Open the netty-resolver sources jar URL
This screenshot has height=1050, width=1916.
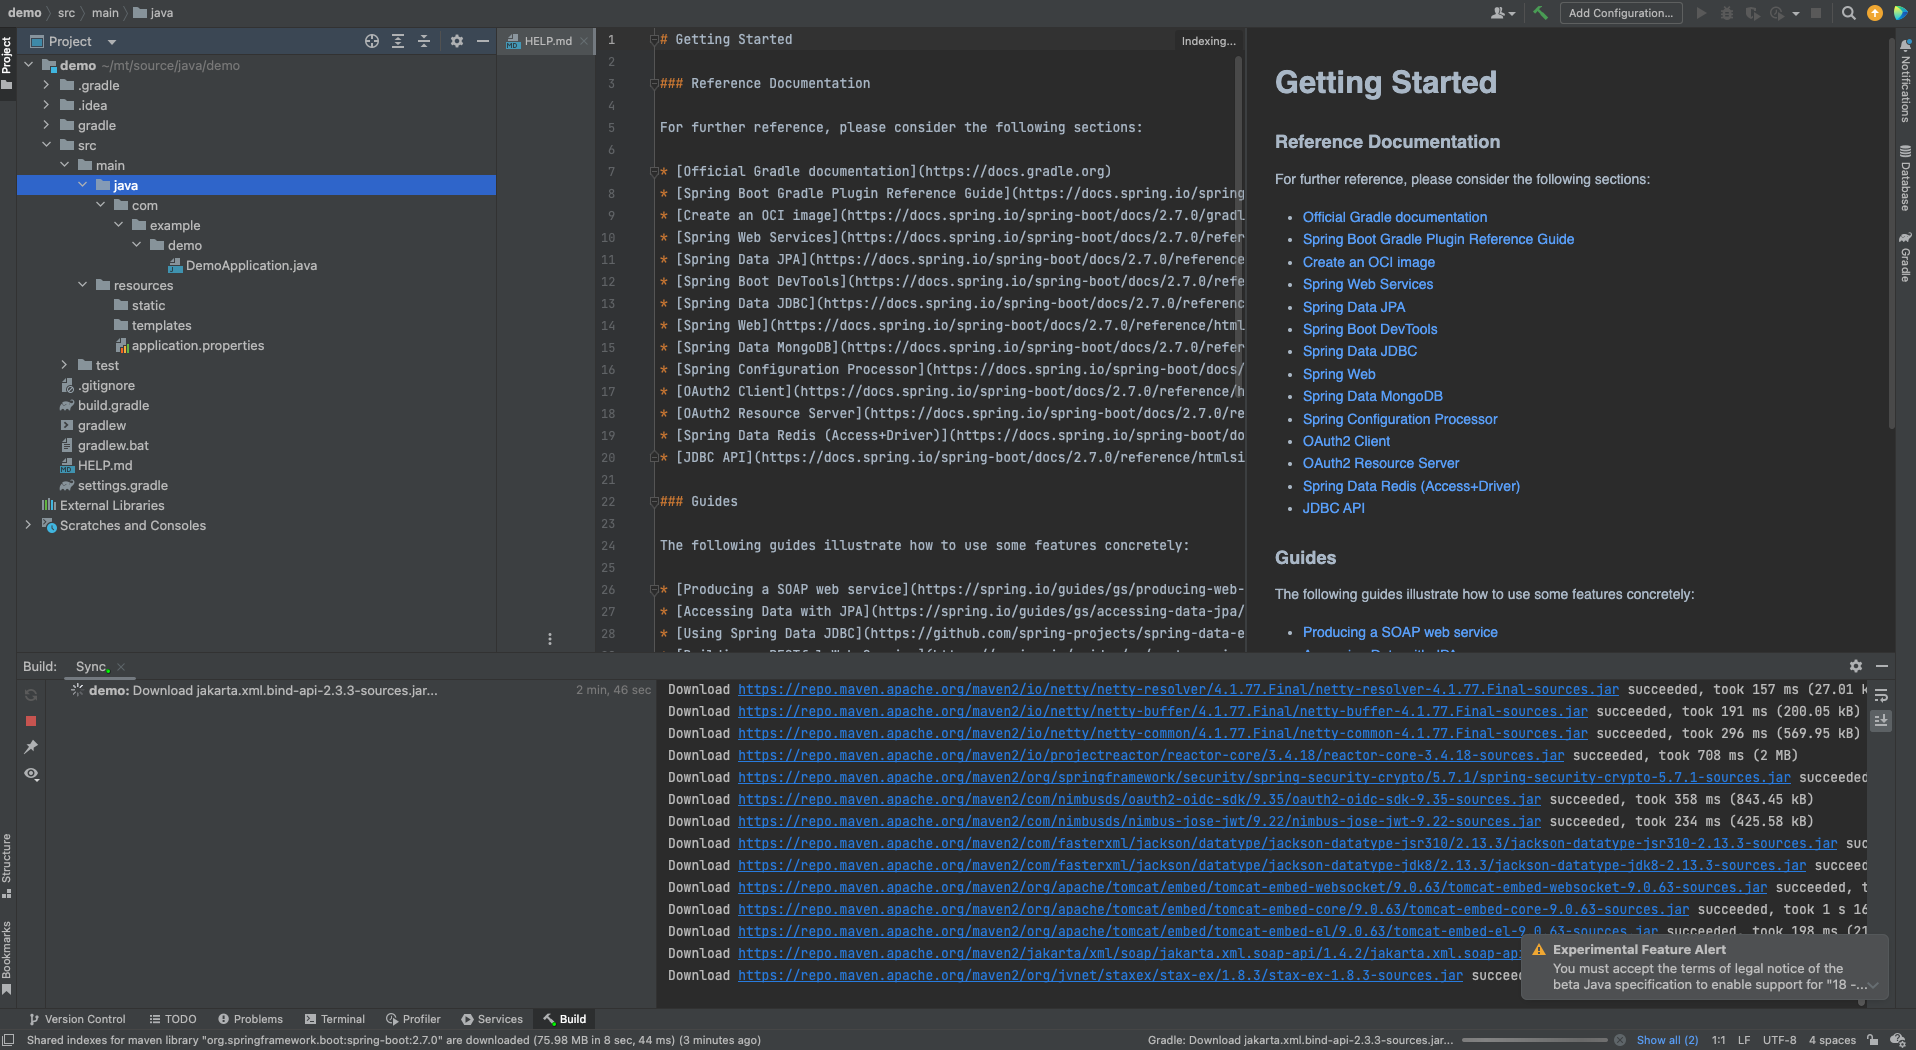click(x=1178, y=689)
